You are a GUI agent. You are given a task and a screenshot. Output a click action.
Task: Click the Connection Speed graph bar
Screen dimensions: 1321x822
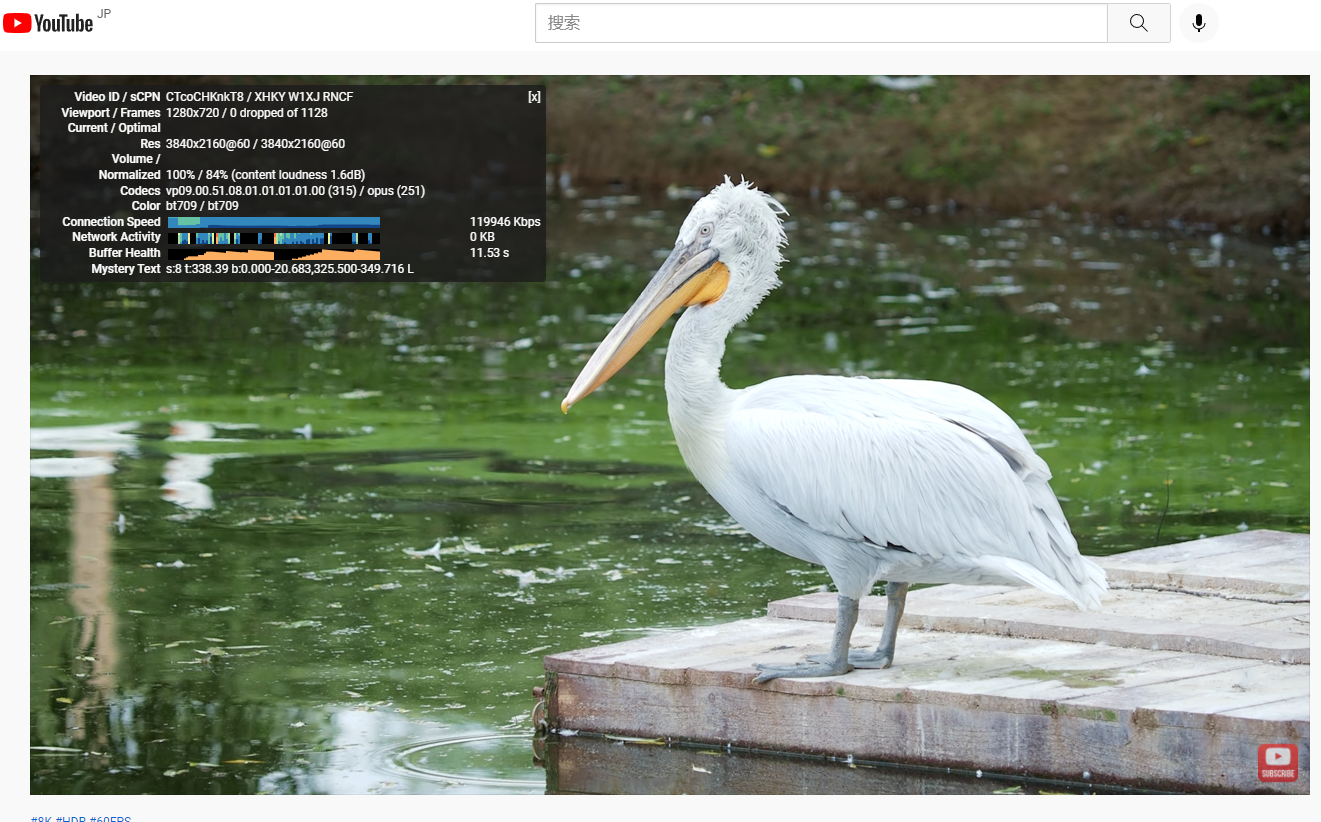(273, 222)
